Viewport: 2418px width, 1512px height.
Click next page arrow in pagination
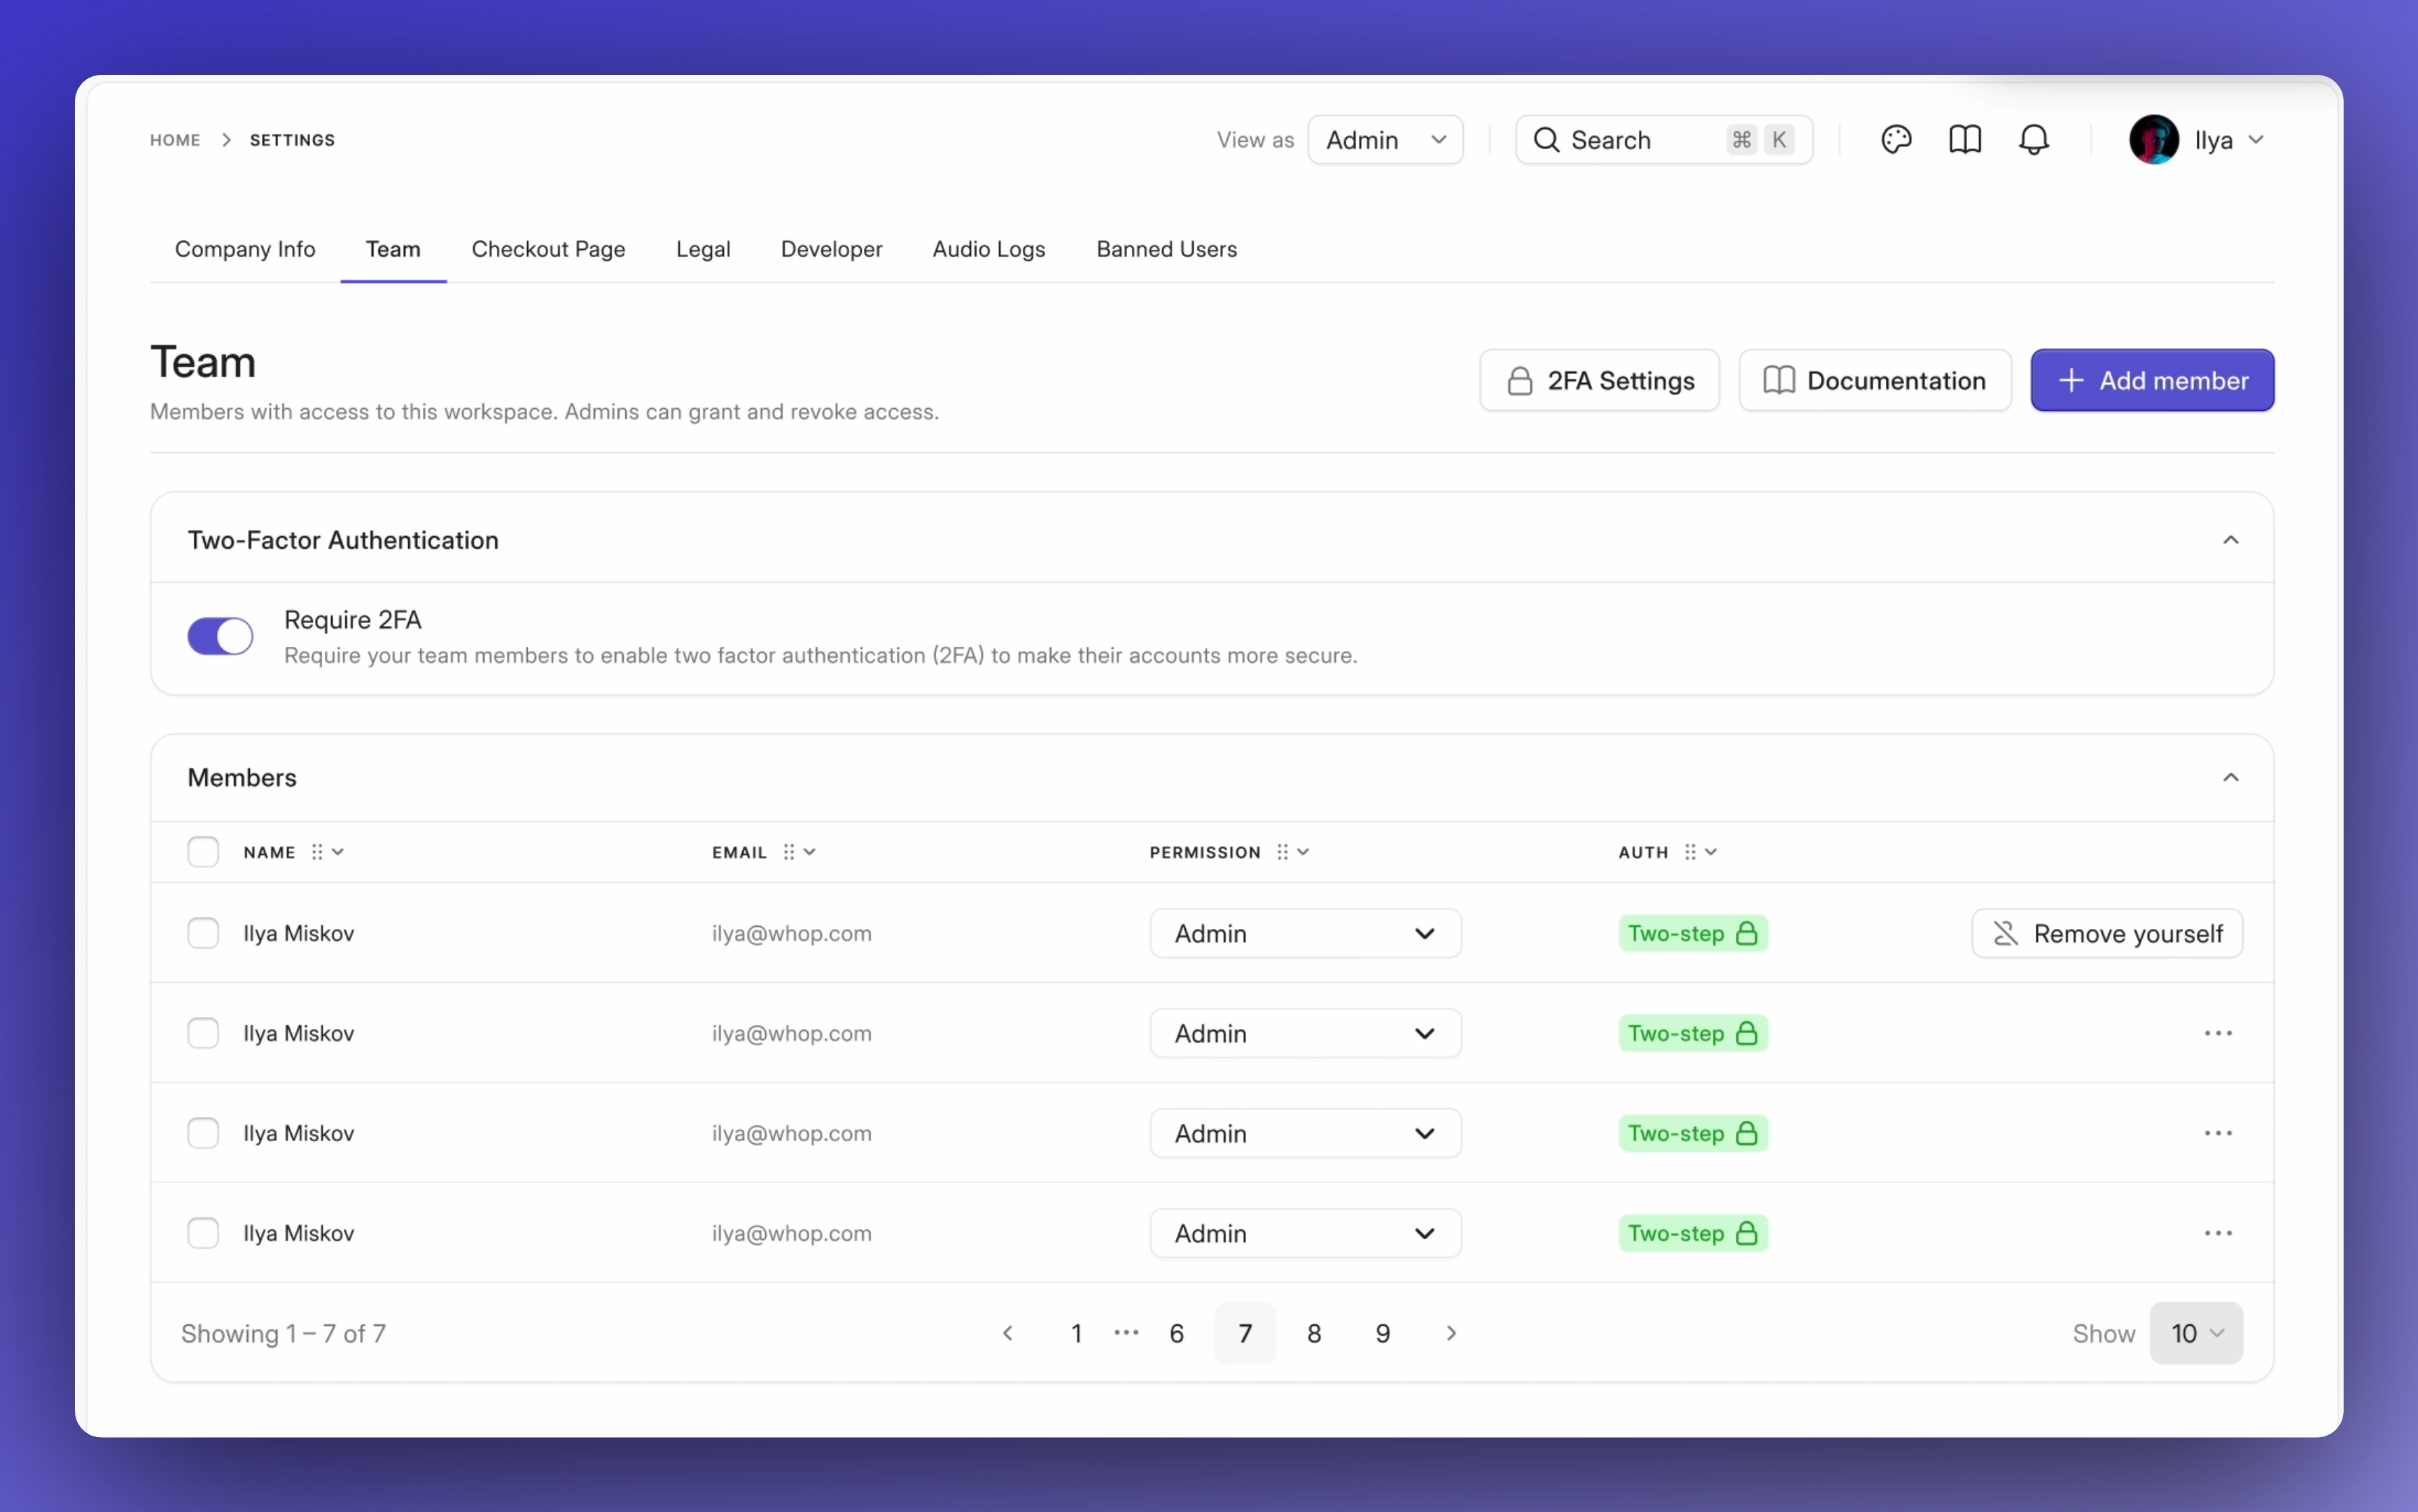click(1451, 1333)
